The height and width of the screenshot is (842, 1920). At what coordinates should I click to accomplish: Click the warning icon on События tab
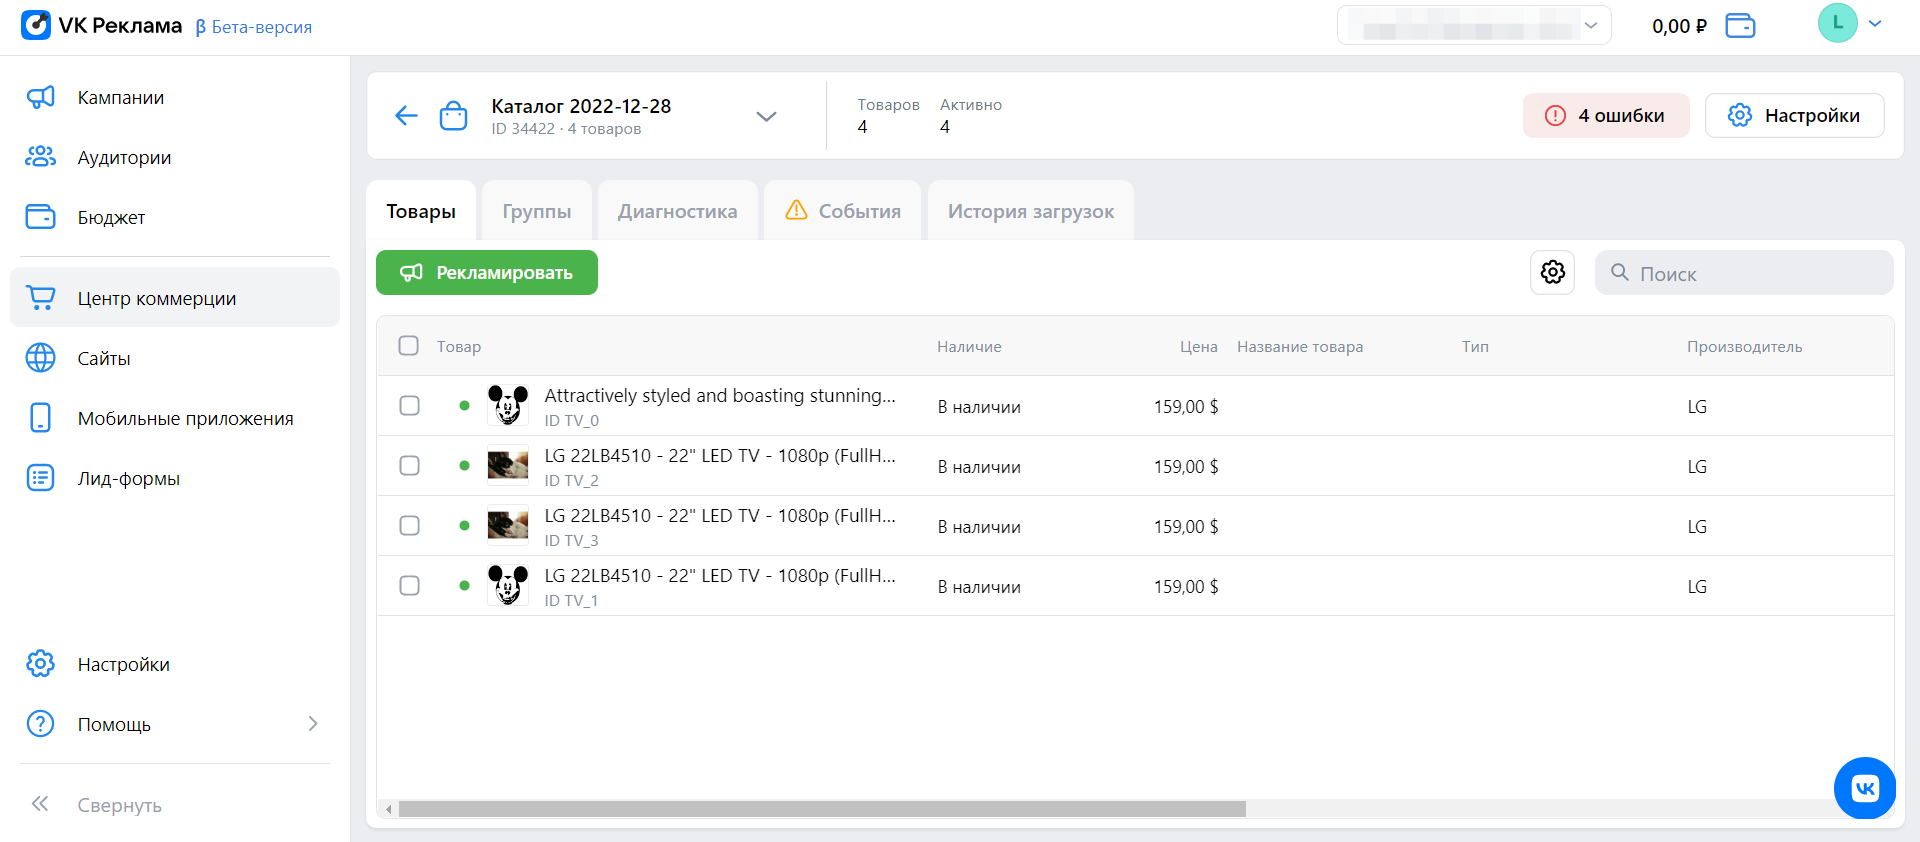(x=796, y=210)
